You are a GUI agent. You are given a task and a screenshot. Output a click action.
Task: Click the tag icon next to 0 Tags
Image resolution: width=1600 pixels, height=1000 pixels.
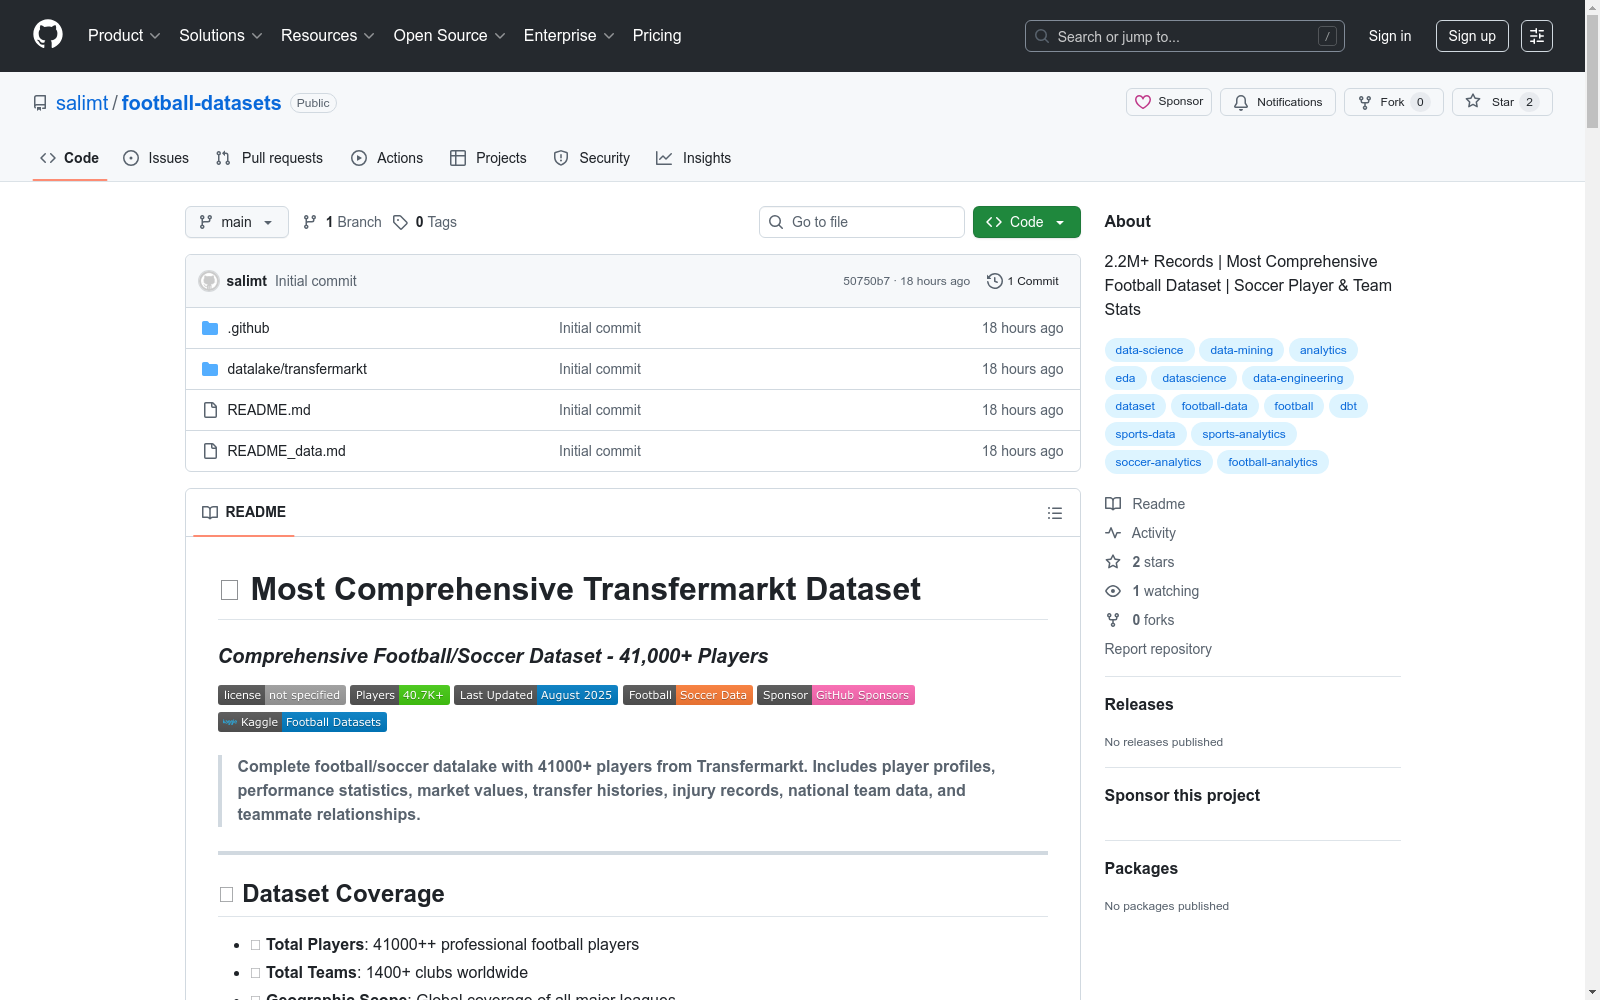tap(400, 222)
